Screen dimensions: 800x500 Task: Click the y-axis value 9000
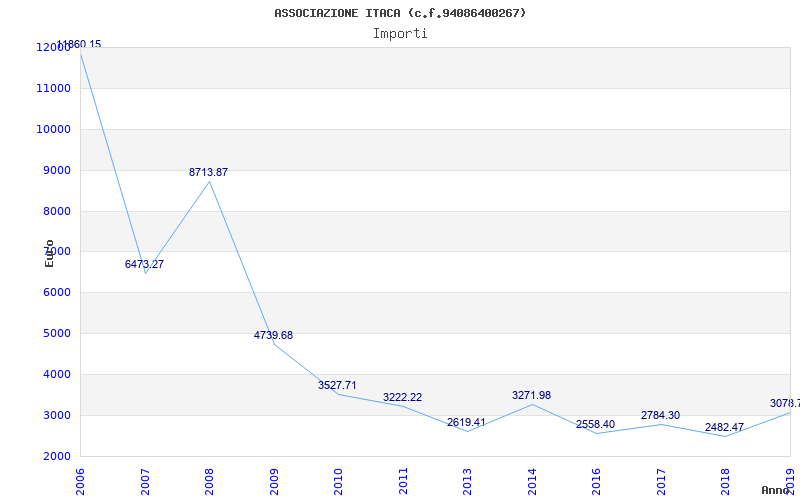click(x=56, y=170)
